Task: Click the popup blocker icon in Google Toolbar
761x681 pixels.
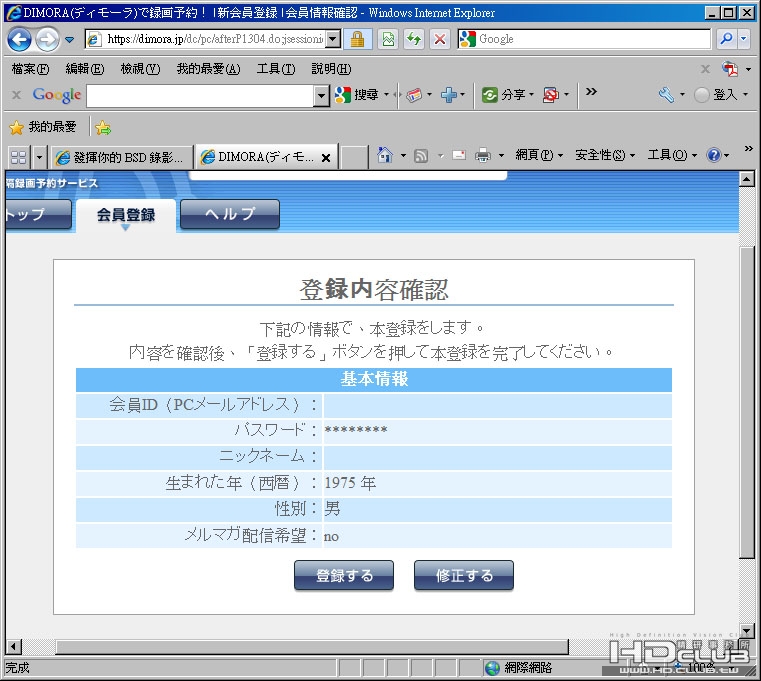Action: [x=551, y=95]
